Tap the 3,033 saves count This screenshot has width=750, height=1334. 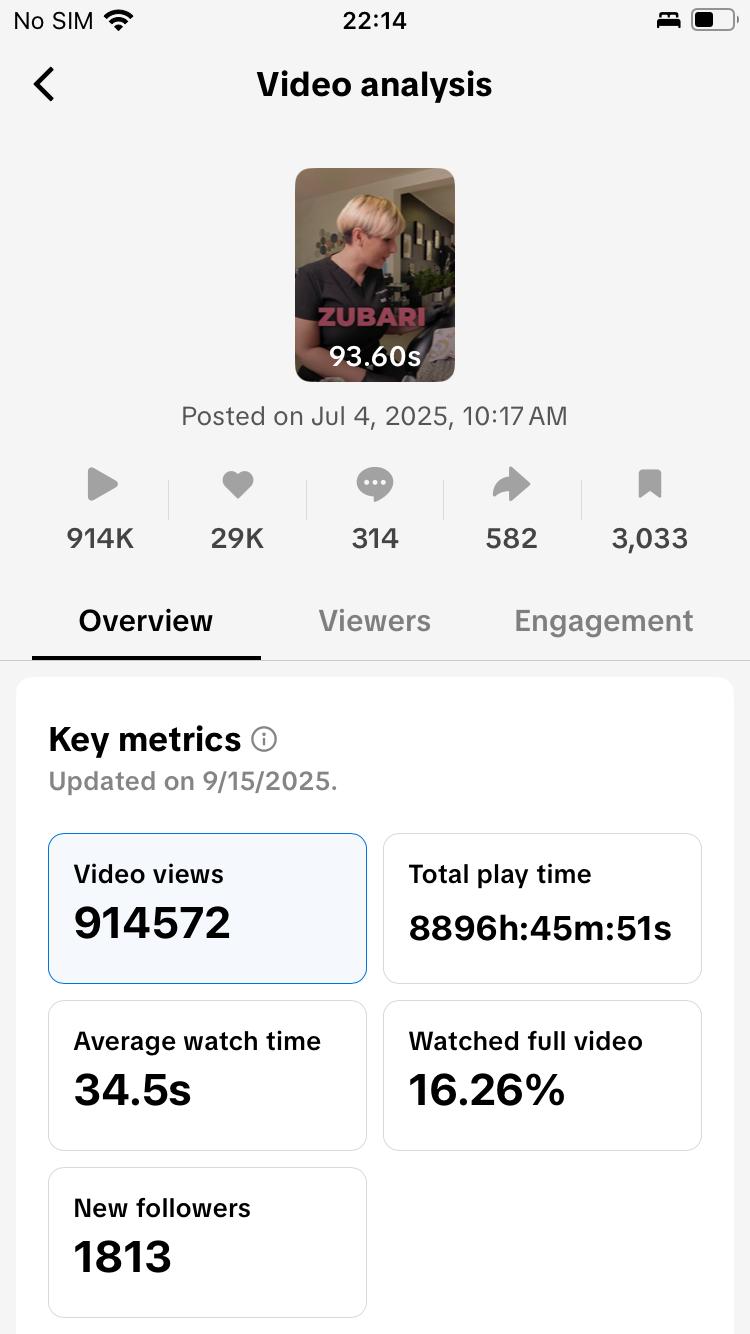coord(650,539)
